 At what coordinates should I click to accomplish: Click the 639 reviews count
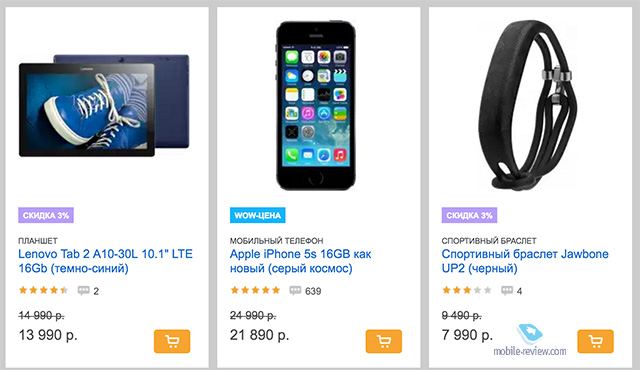313,291
